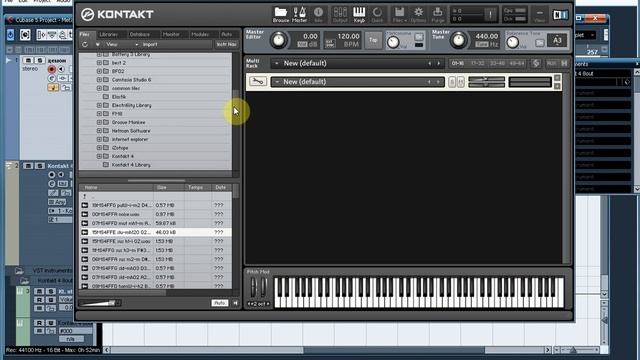Toggle the Keyb on-screen keyboard icon
640x360 pixels.
click(359, 14)
